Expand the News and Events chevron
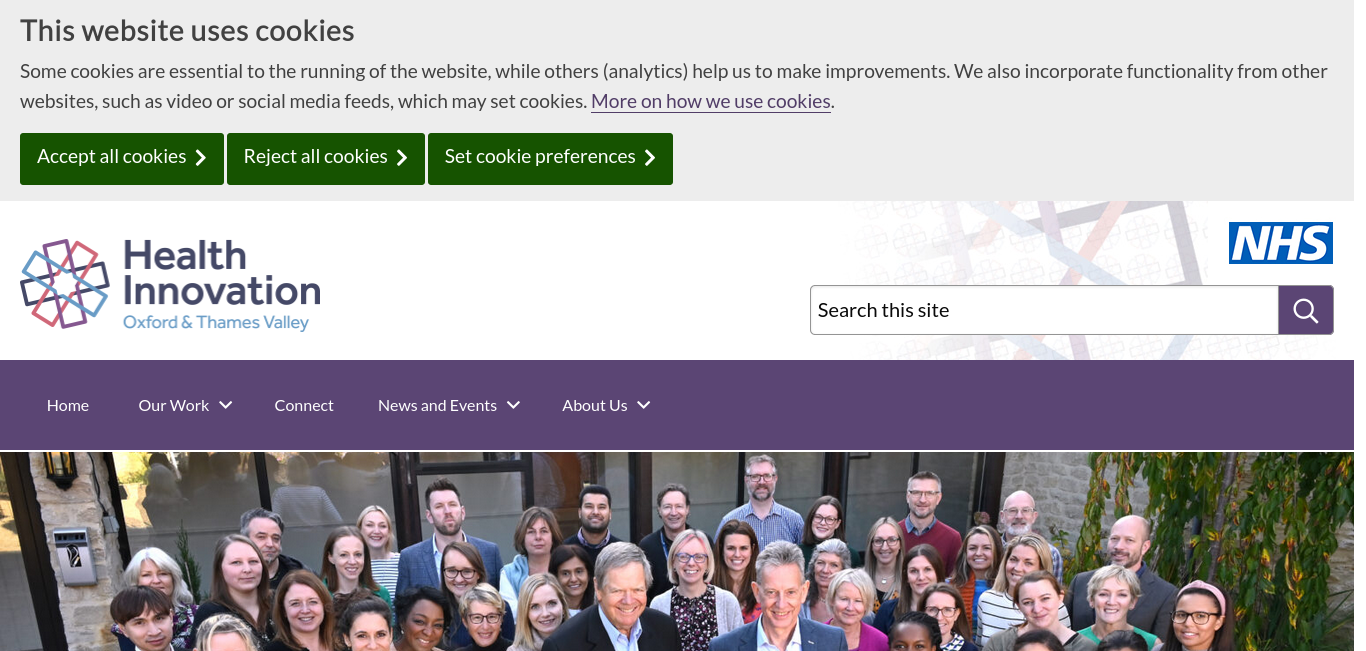This screenshot has height=651, width=1366. [514, 405]
